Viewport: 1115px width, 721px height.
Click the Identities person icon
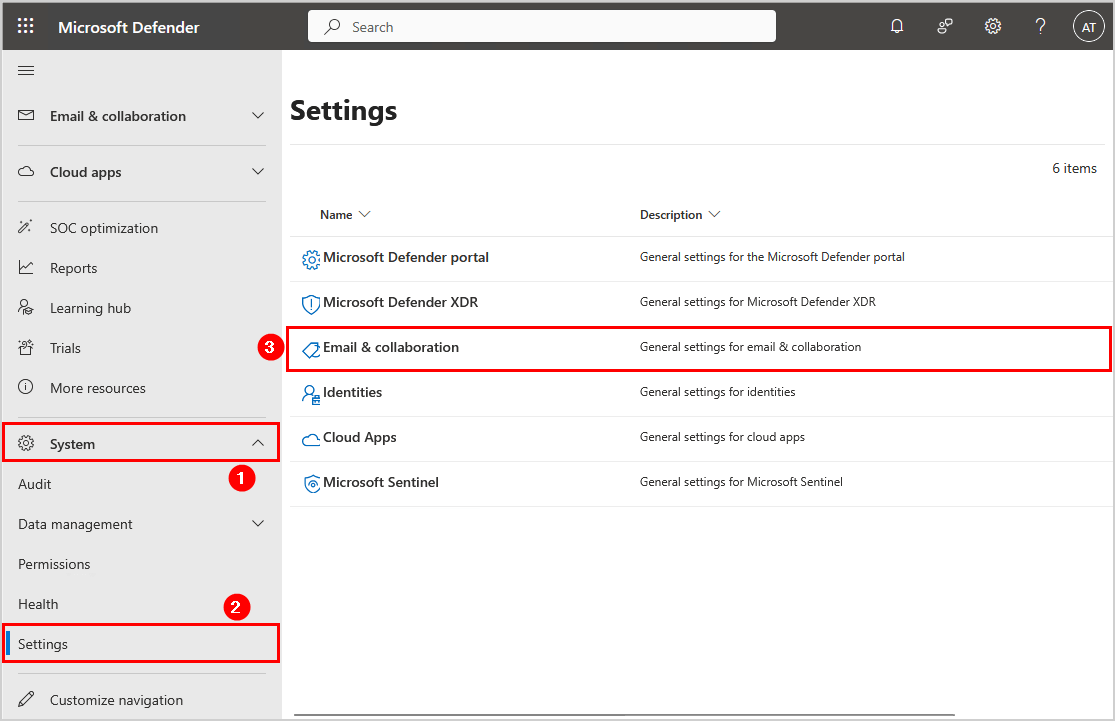pyautogui.click(x=311, y=393)
